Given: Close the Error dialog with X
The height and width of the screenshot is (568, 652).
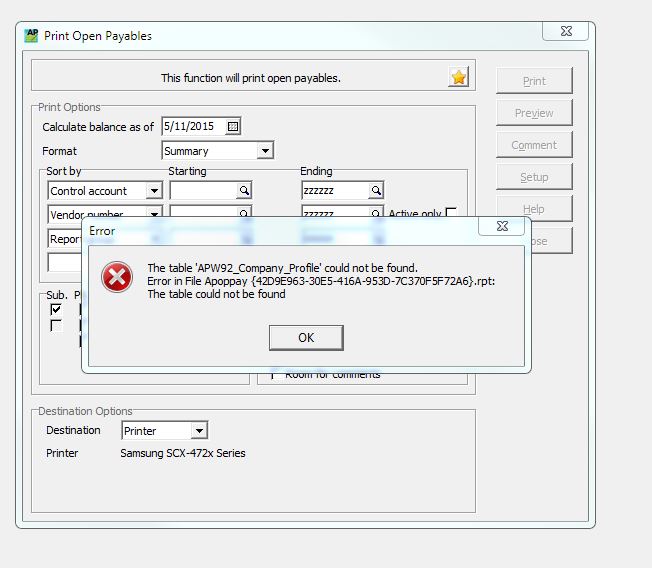Looking at the screenshot, I should click(507, 227).
